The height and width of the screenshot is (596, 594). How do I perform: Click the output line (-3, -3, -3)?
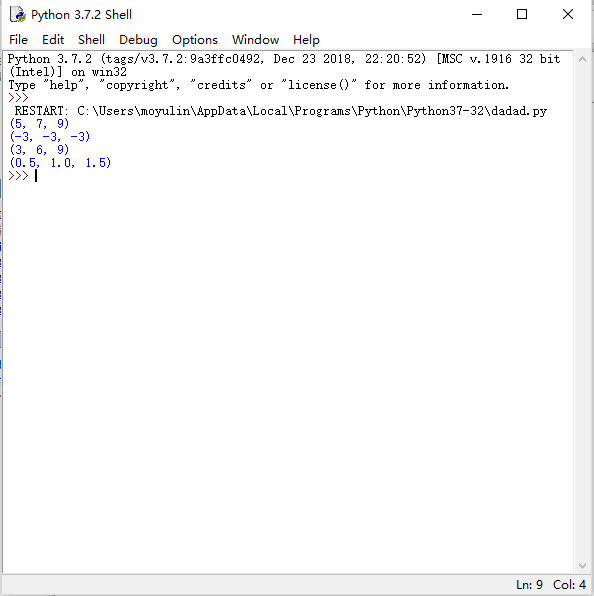click(x=50, y=136)
